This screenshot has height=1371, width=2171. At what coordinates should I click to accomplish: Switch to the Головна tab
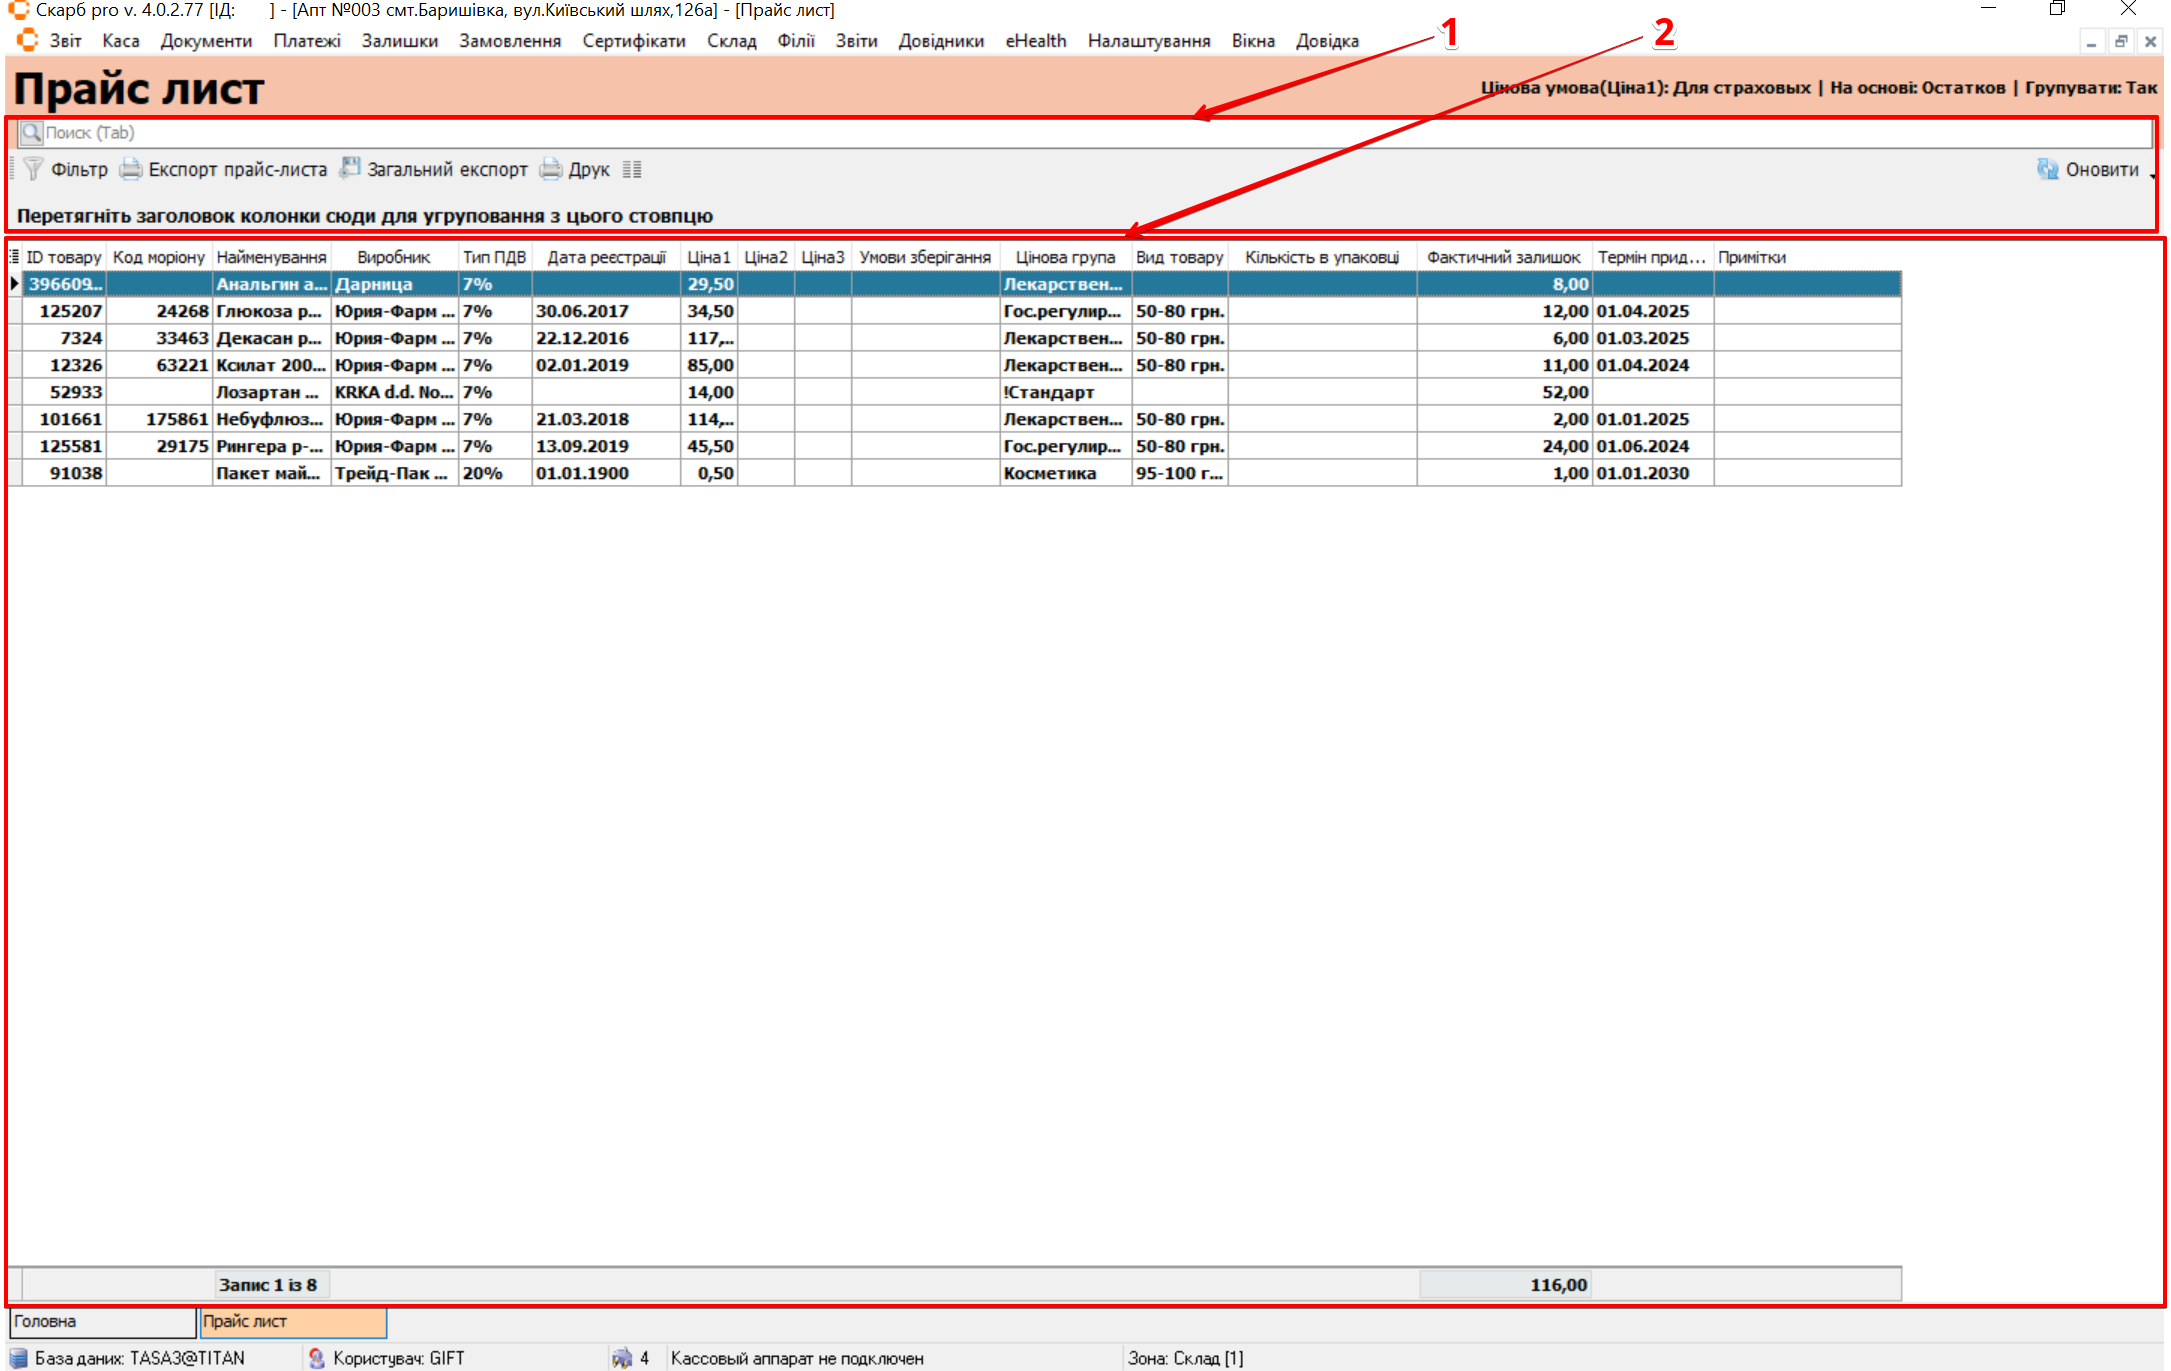(100, 1321)
